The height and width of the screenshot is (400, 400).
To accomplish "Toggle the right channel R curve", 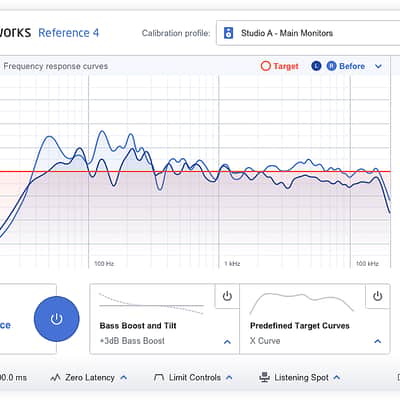I will pos(331,66).
